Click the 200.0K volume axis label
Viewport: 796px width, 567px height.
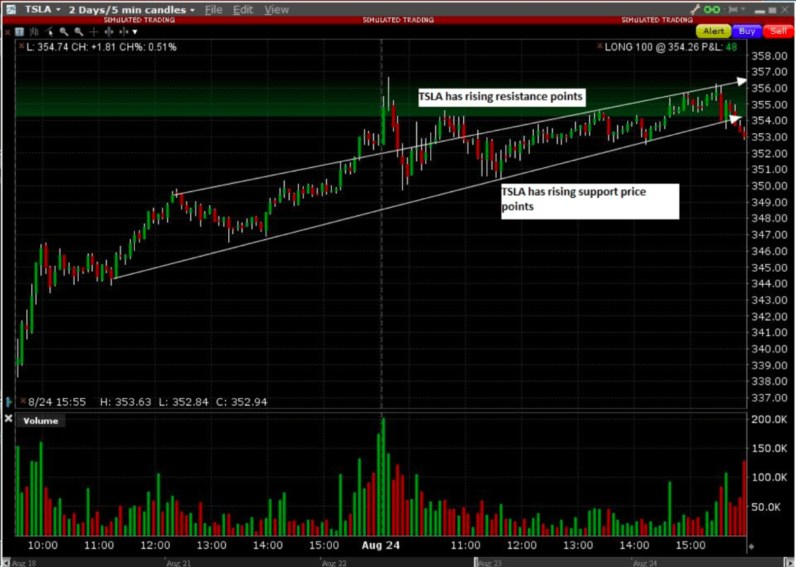[770, 419]
